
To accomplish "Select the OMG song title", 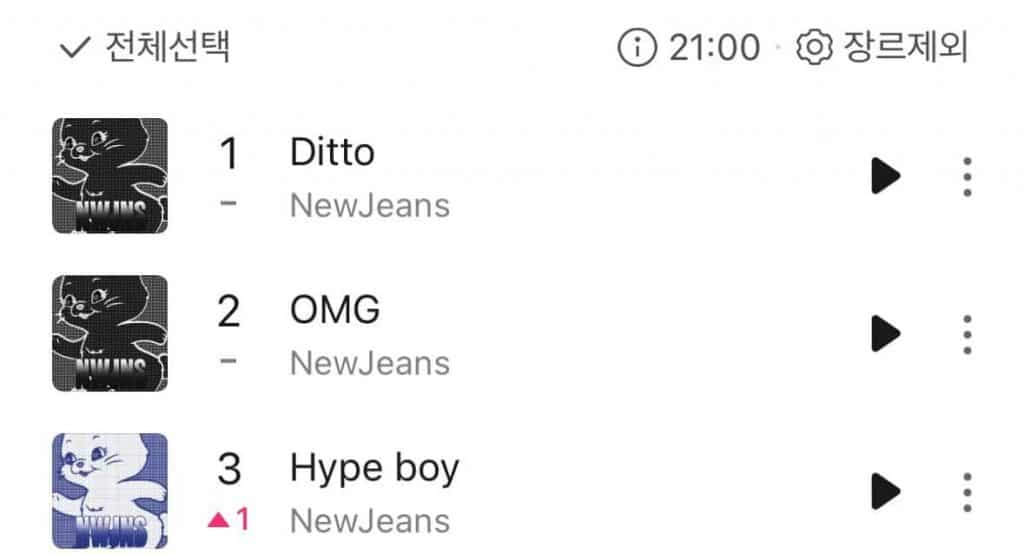I will click(x=334, y=310).
